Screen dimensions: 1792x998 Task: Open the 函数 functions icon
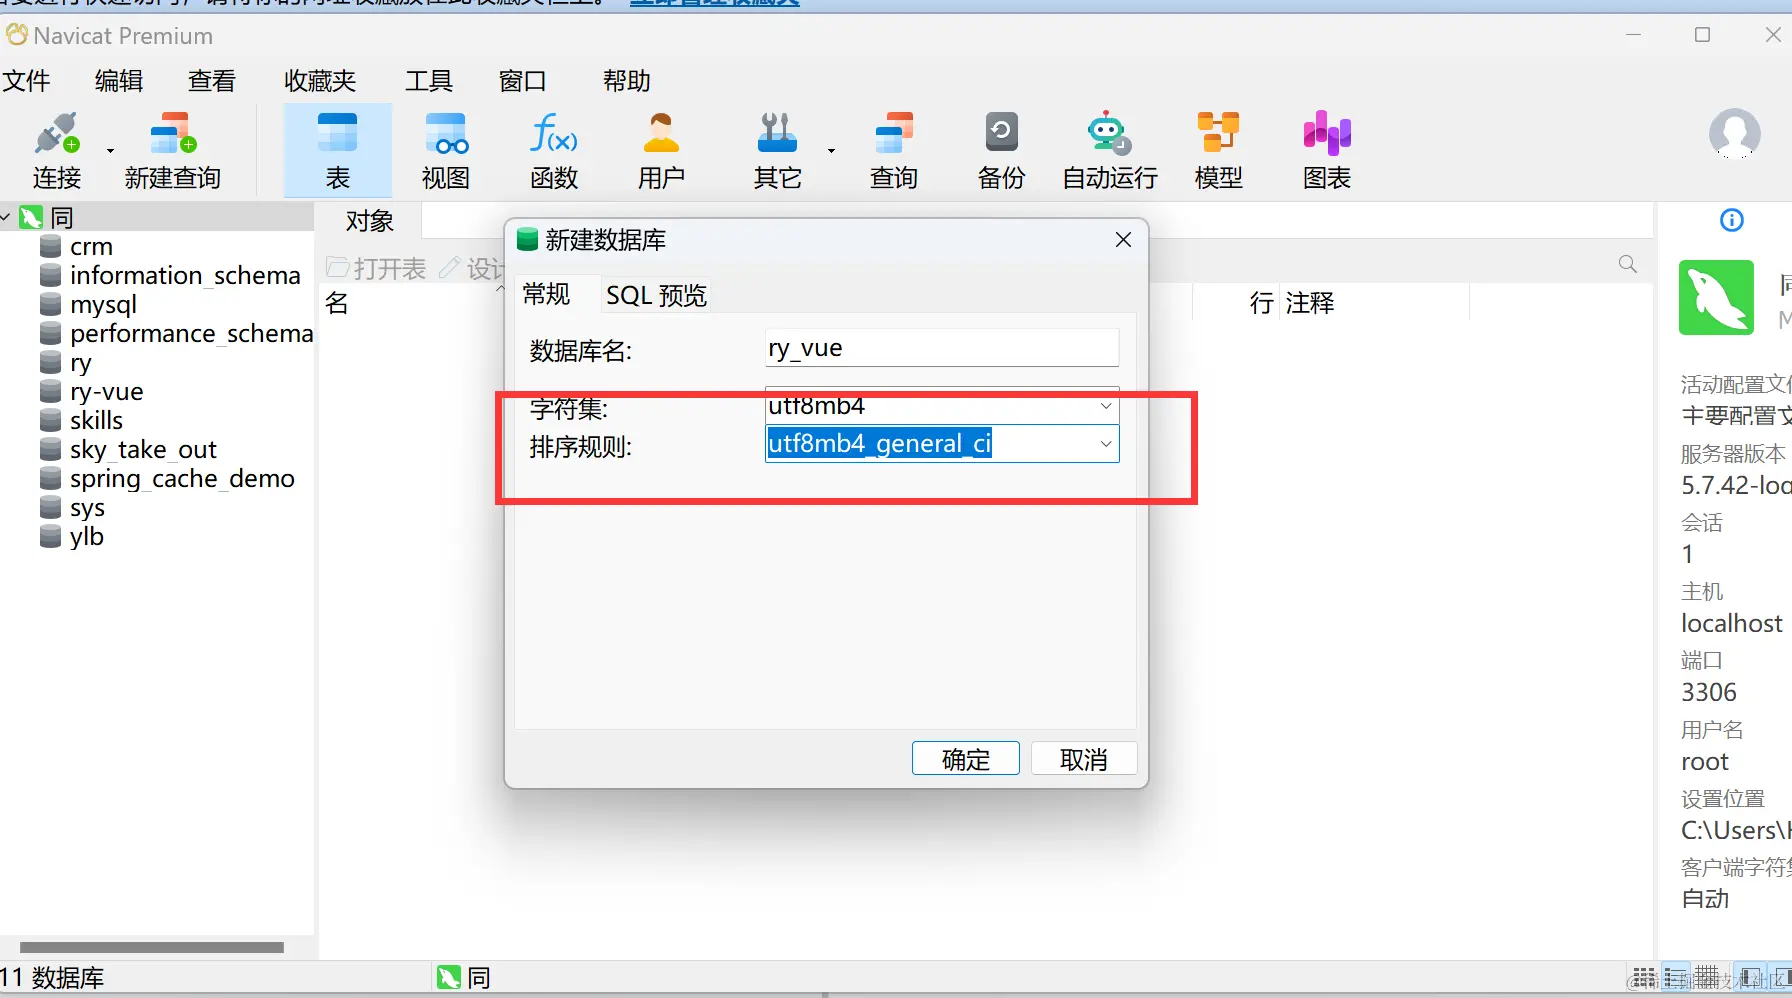pos(554,150)
